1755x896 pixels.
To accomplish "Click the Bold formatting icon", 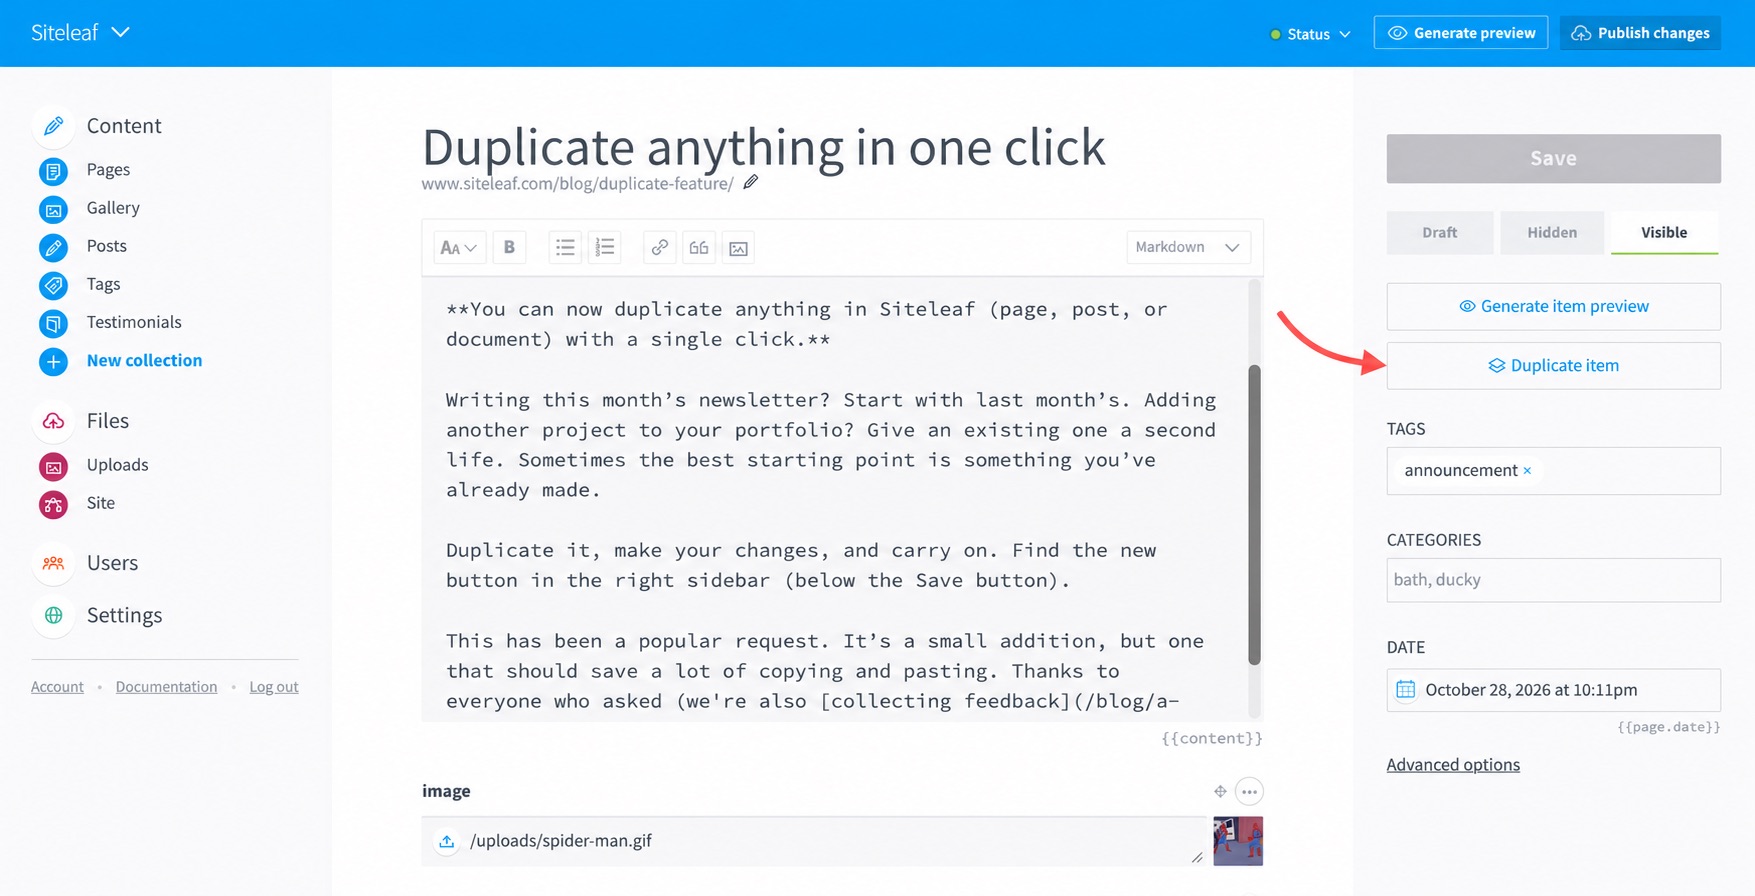I will (509, 247).
